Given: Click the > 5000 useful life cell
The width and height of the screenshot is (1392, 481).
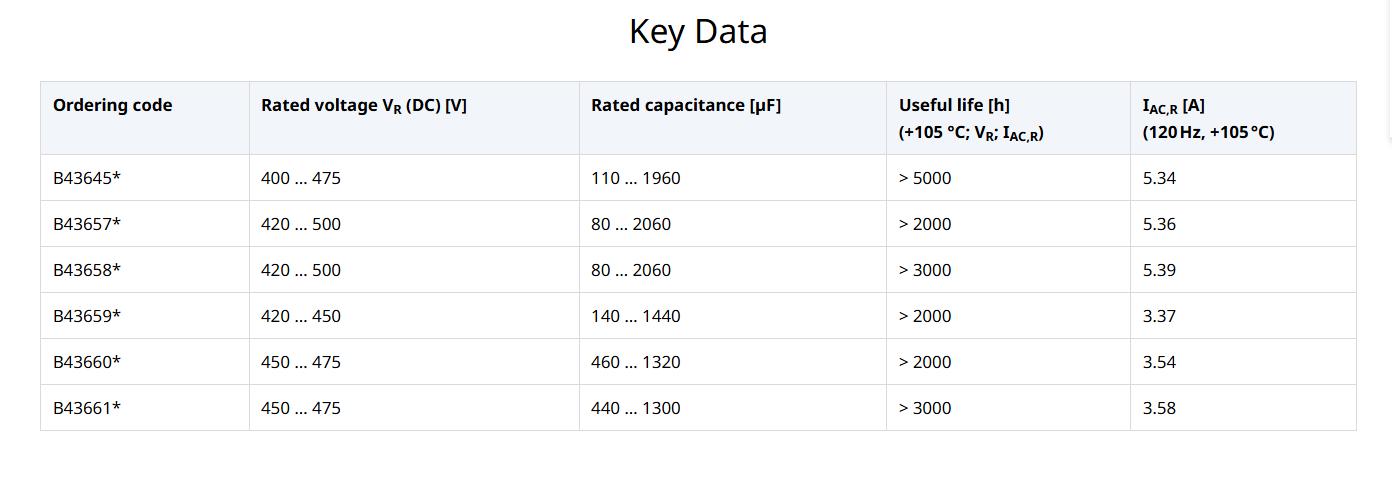Looking at the screenshot, I should [x=925, y=178].
